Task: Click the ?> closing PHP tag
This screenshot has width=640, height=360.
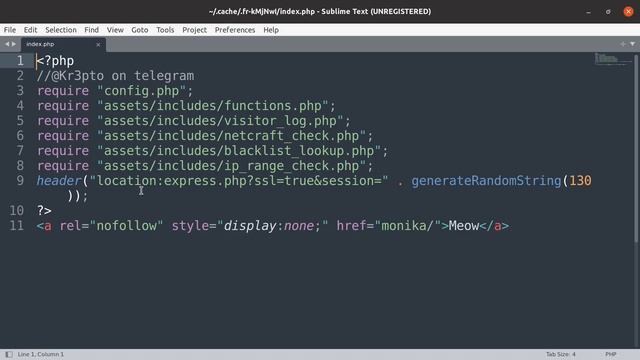Action: 44,211
